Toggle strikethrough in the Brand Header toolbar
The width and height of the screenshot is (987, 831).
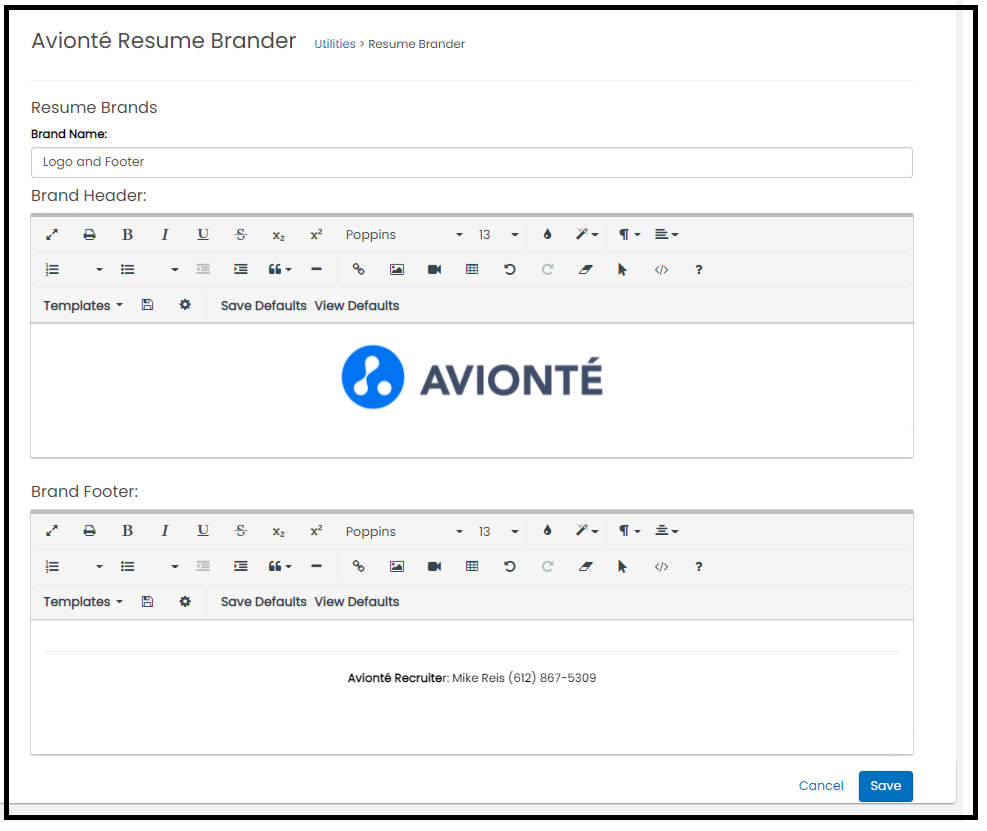click(x=240, y=235)
